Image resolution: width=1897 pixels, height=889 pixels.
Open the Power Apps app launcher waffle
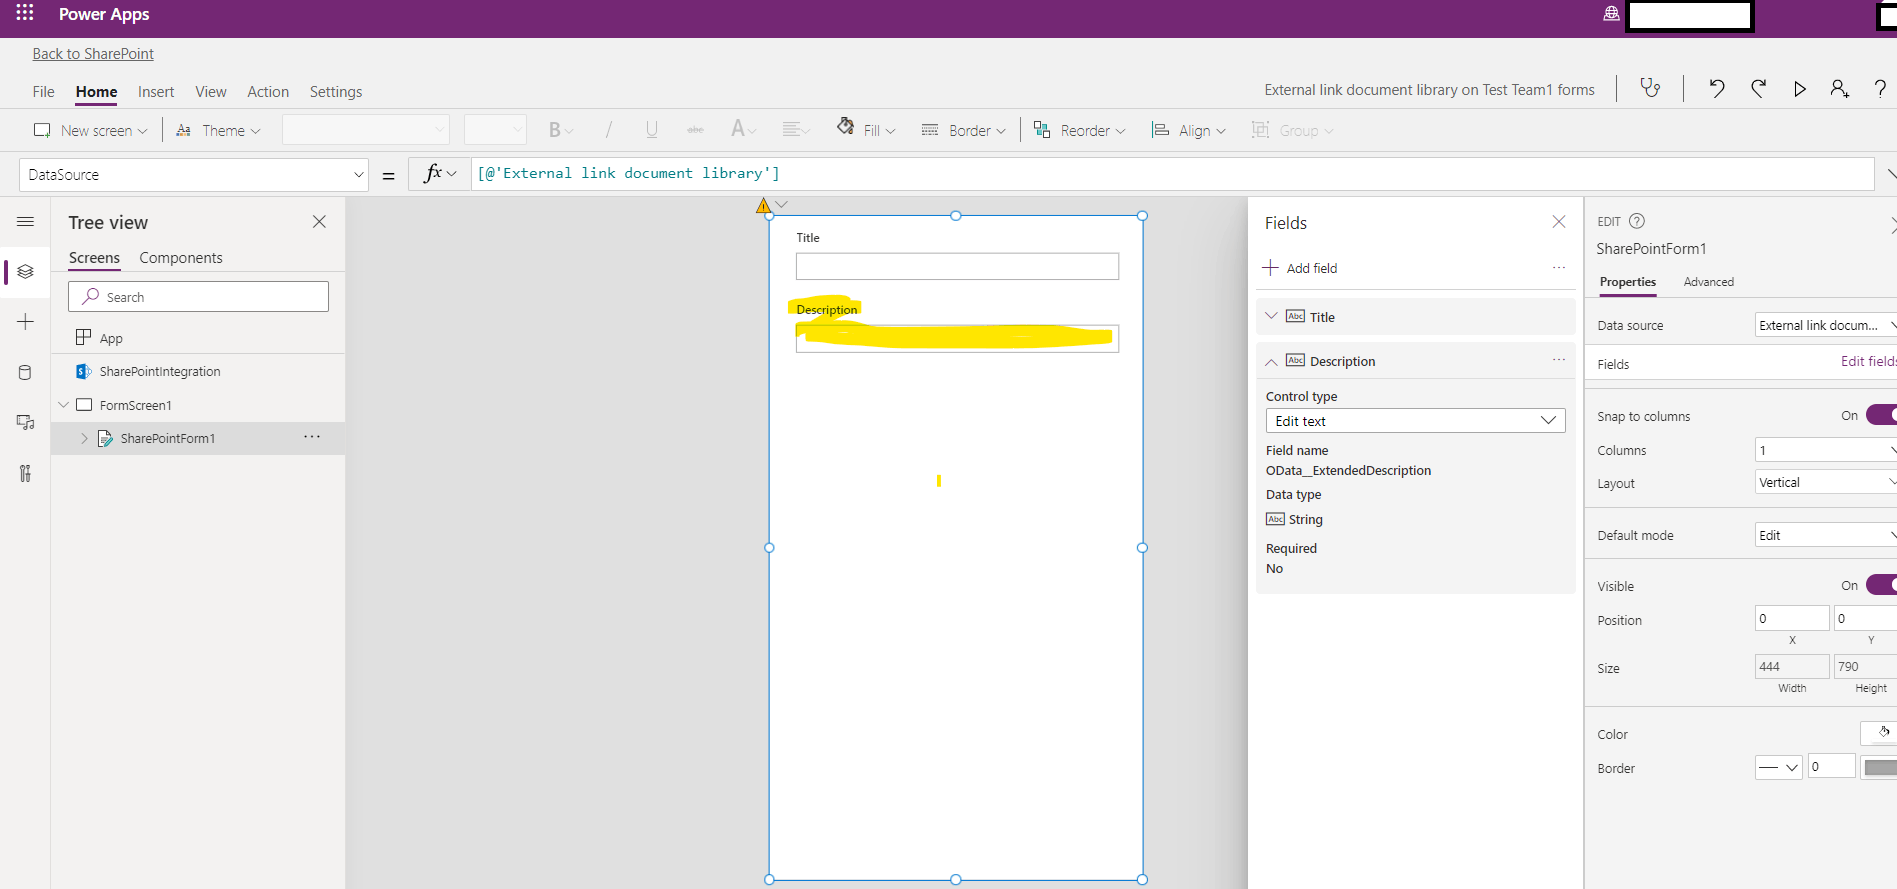[25, 13]
